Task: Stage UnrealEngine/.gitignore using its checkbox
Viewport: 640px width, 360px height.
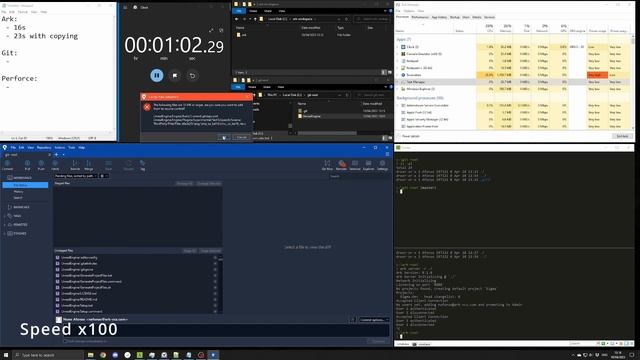Action: click(58, 269)
